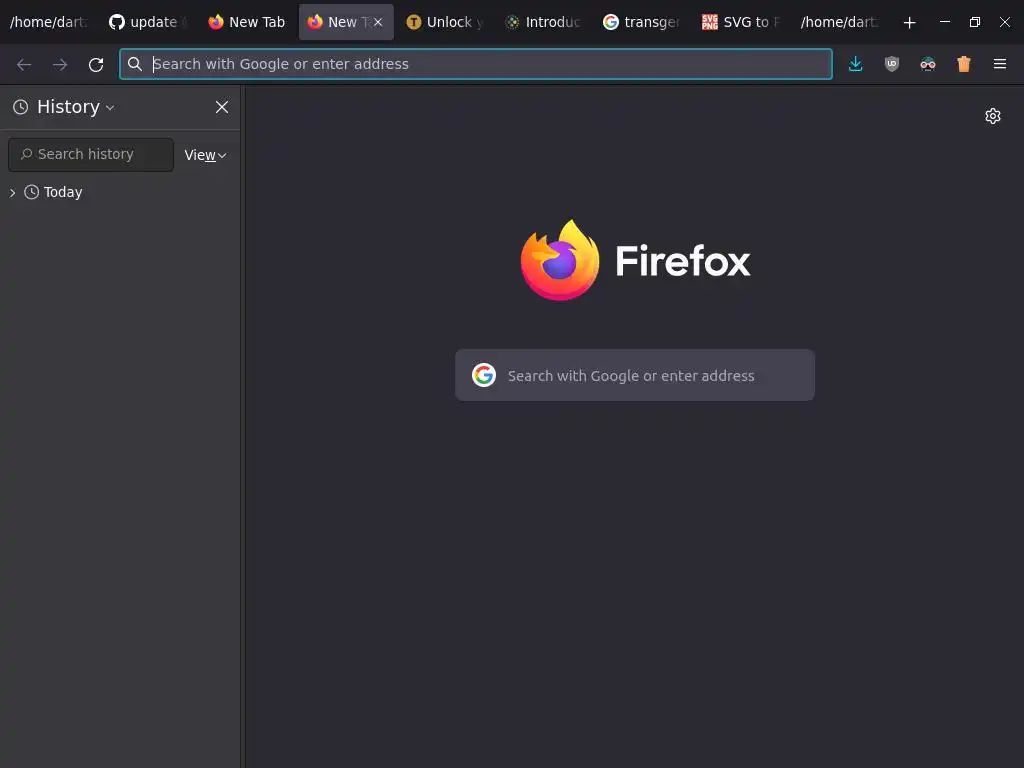Open the uBlock Origin shield extension
Viewport: 1024px width, 768px height.
coord(891,64)
